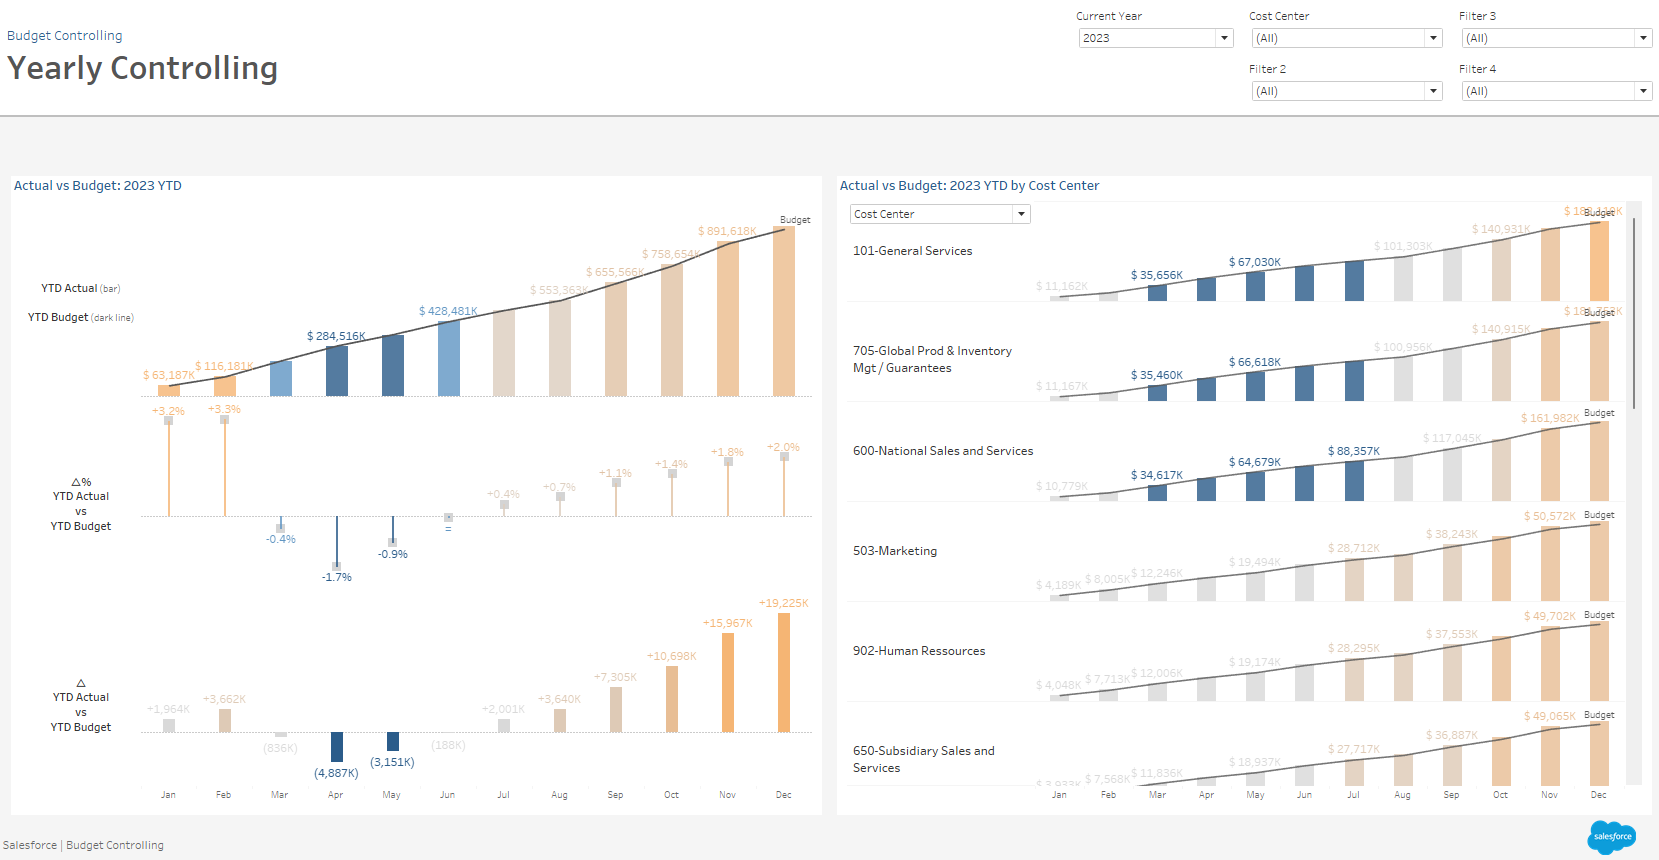Viewport: 1659px width, 860px height.
Task: Expand the Filter 3 dropdown
Action: [x=1556, y=38]
